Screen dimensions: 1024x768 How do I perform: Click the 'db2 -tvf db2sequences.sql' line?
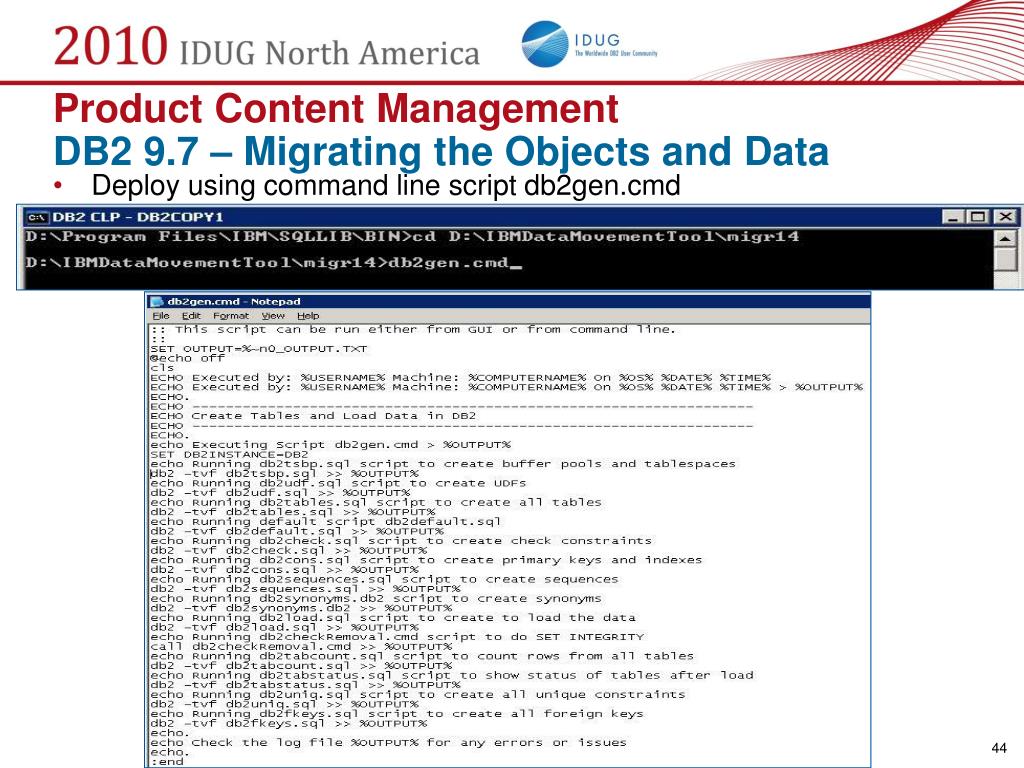point(305,589)
